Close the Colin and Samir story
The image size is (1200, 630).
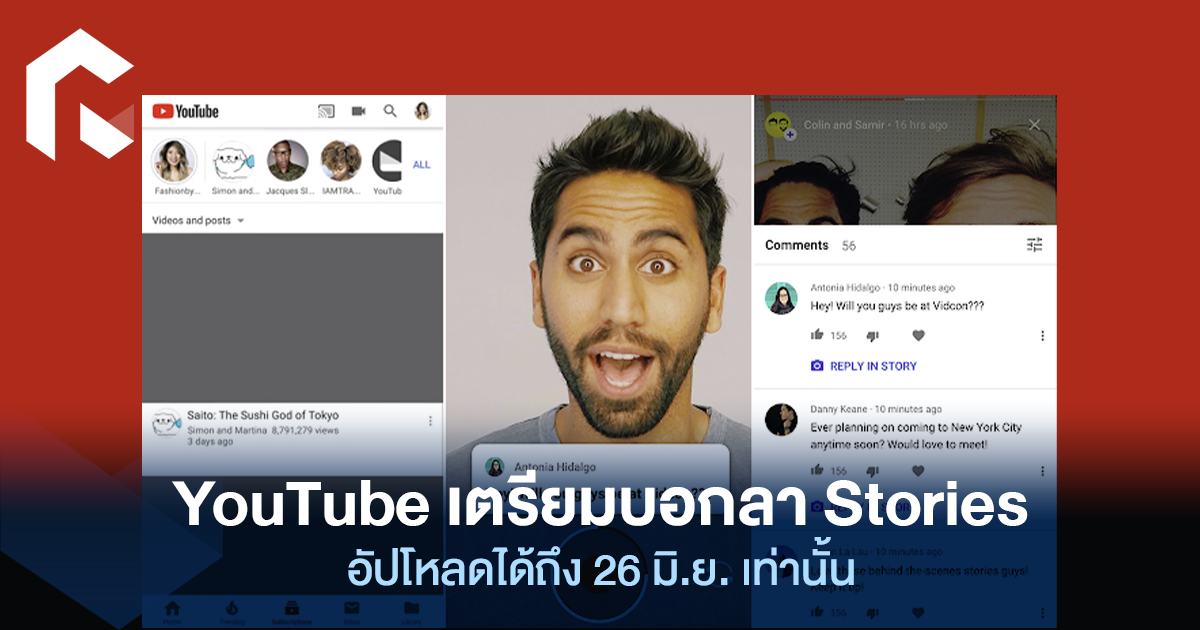click(1035, 125)
